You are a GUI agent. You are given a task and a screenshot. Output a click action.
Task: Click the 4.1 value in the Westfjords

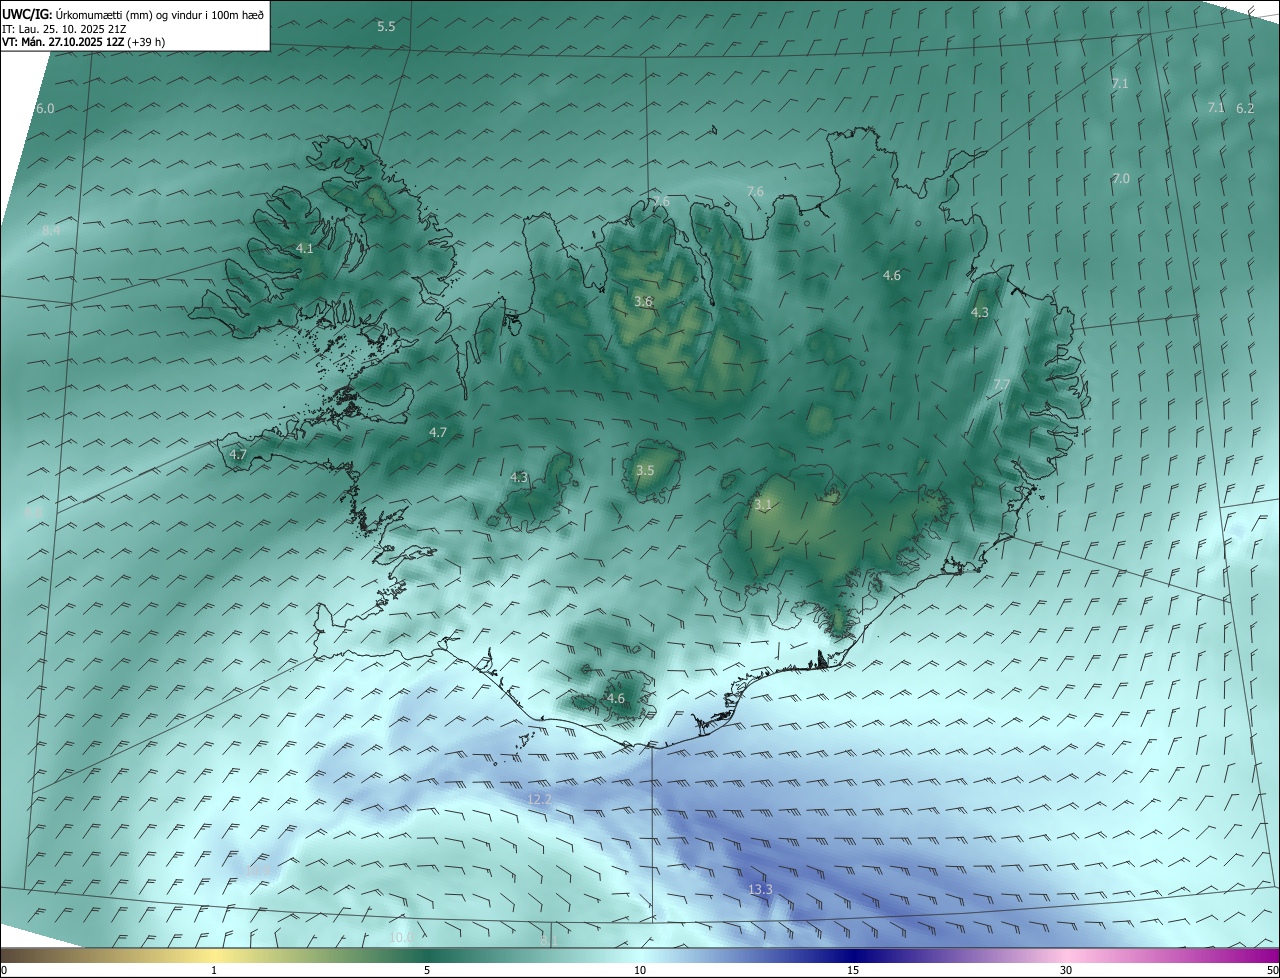305,248
